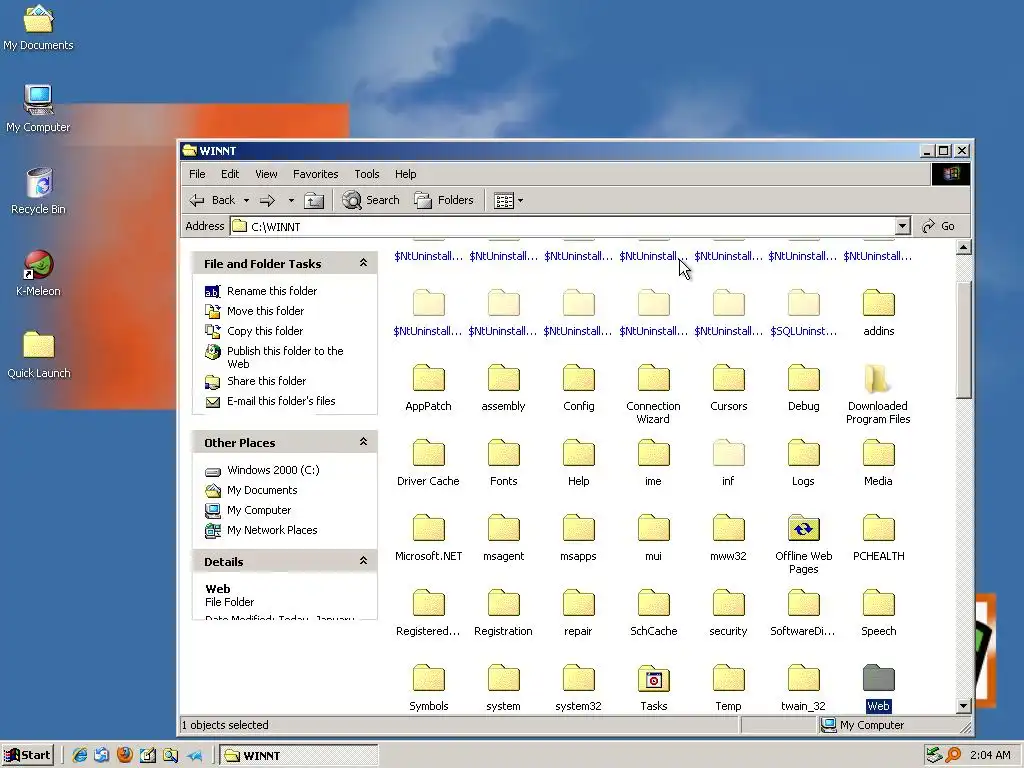The width and height of the screenshot is (1024, 768).
Task: Collapse the Other Places panel
Action: 363,442
